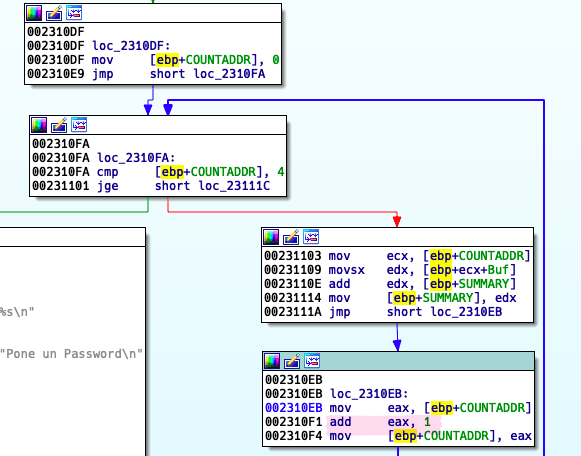Screen dimensions: 581x456
Task: Click the label loc_2310FA:
Action: [136, 158]
